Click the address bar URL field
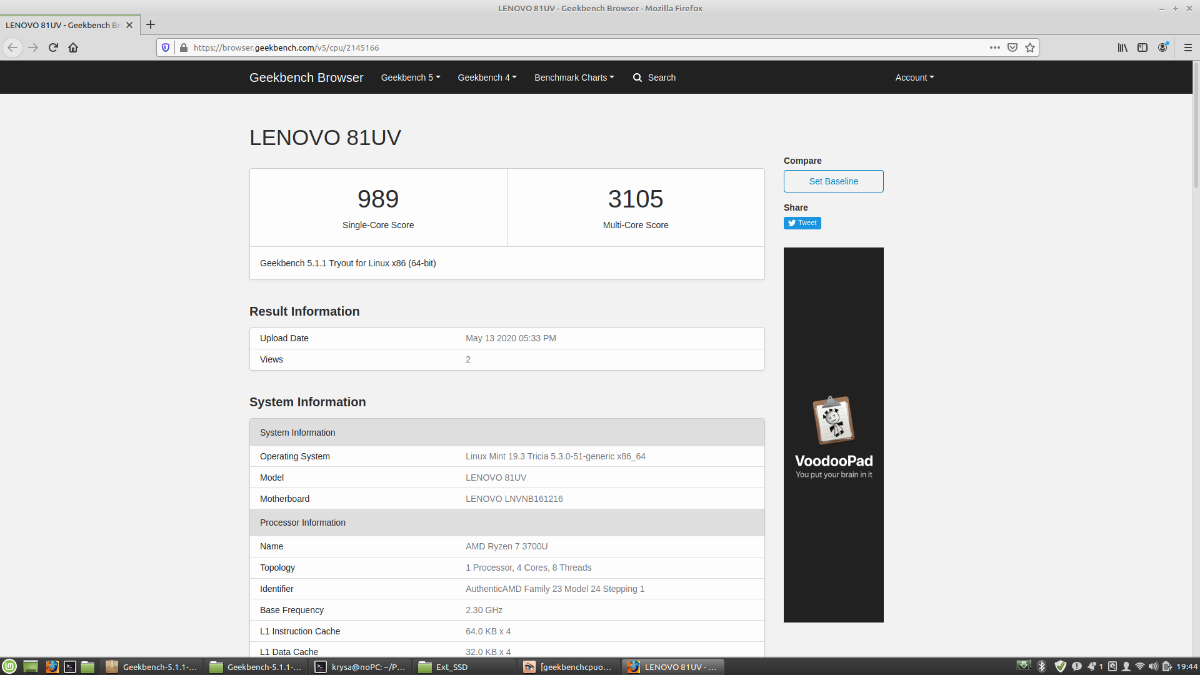 pos(580,47)
